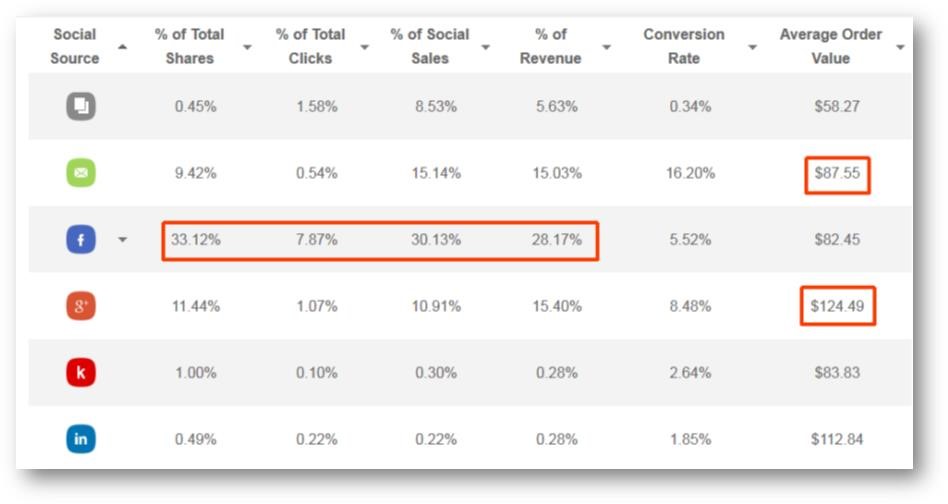Image resolution: width=948 pixels, height=504 pixels.
Task: Sort using Average Order Value arrow
Action: (x=900, y=47)
